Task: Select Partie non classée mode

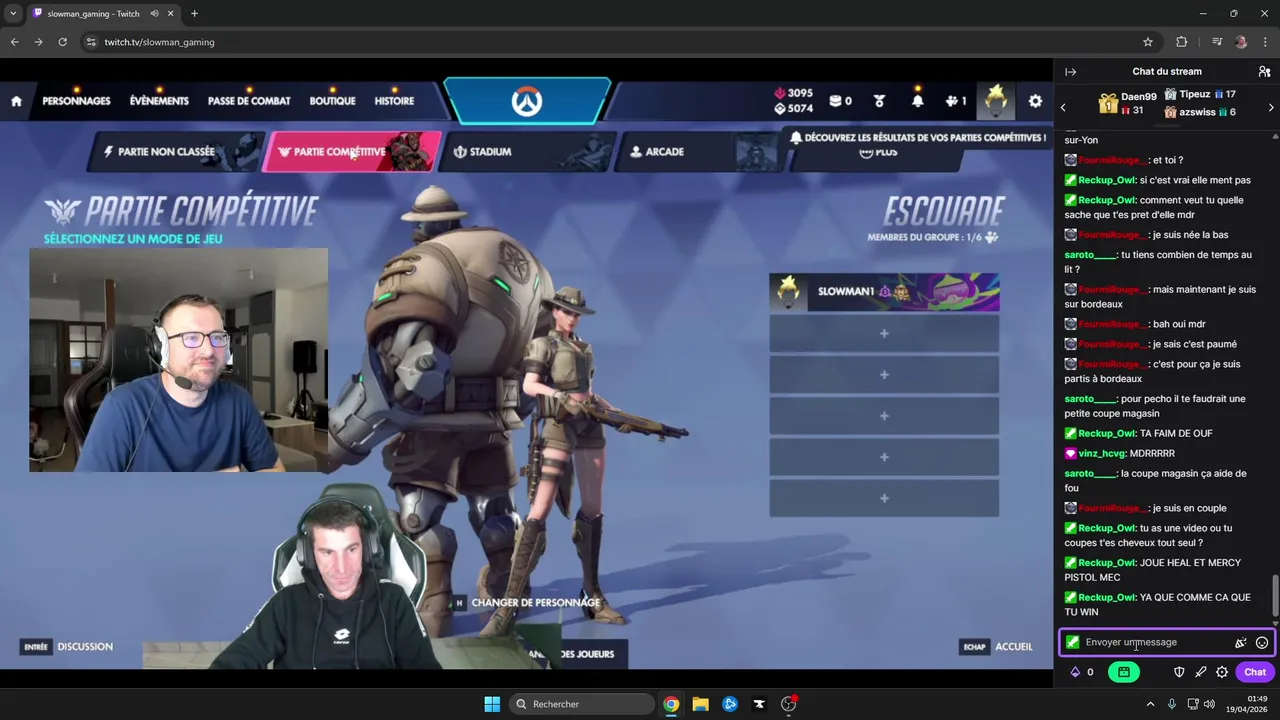Action: [x=178, y=152]
